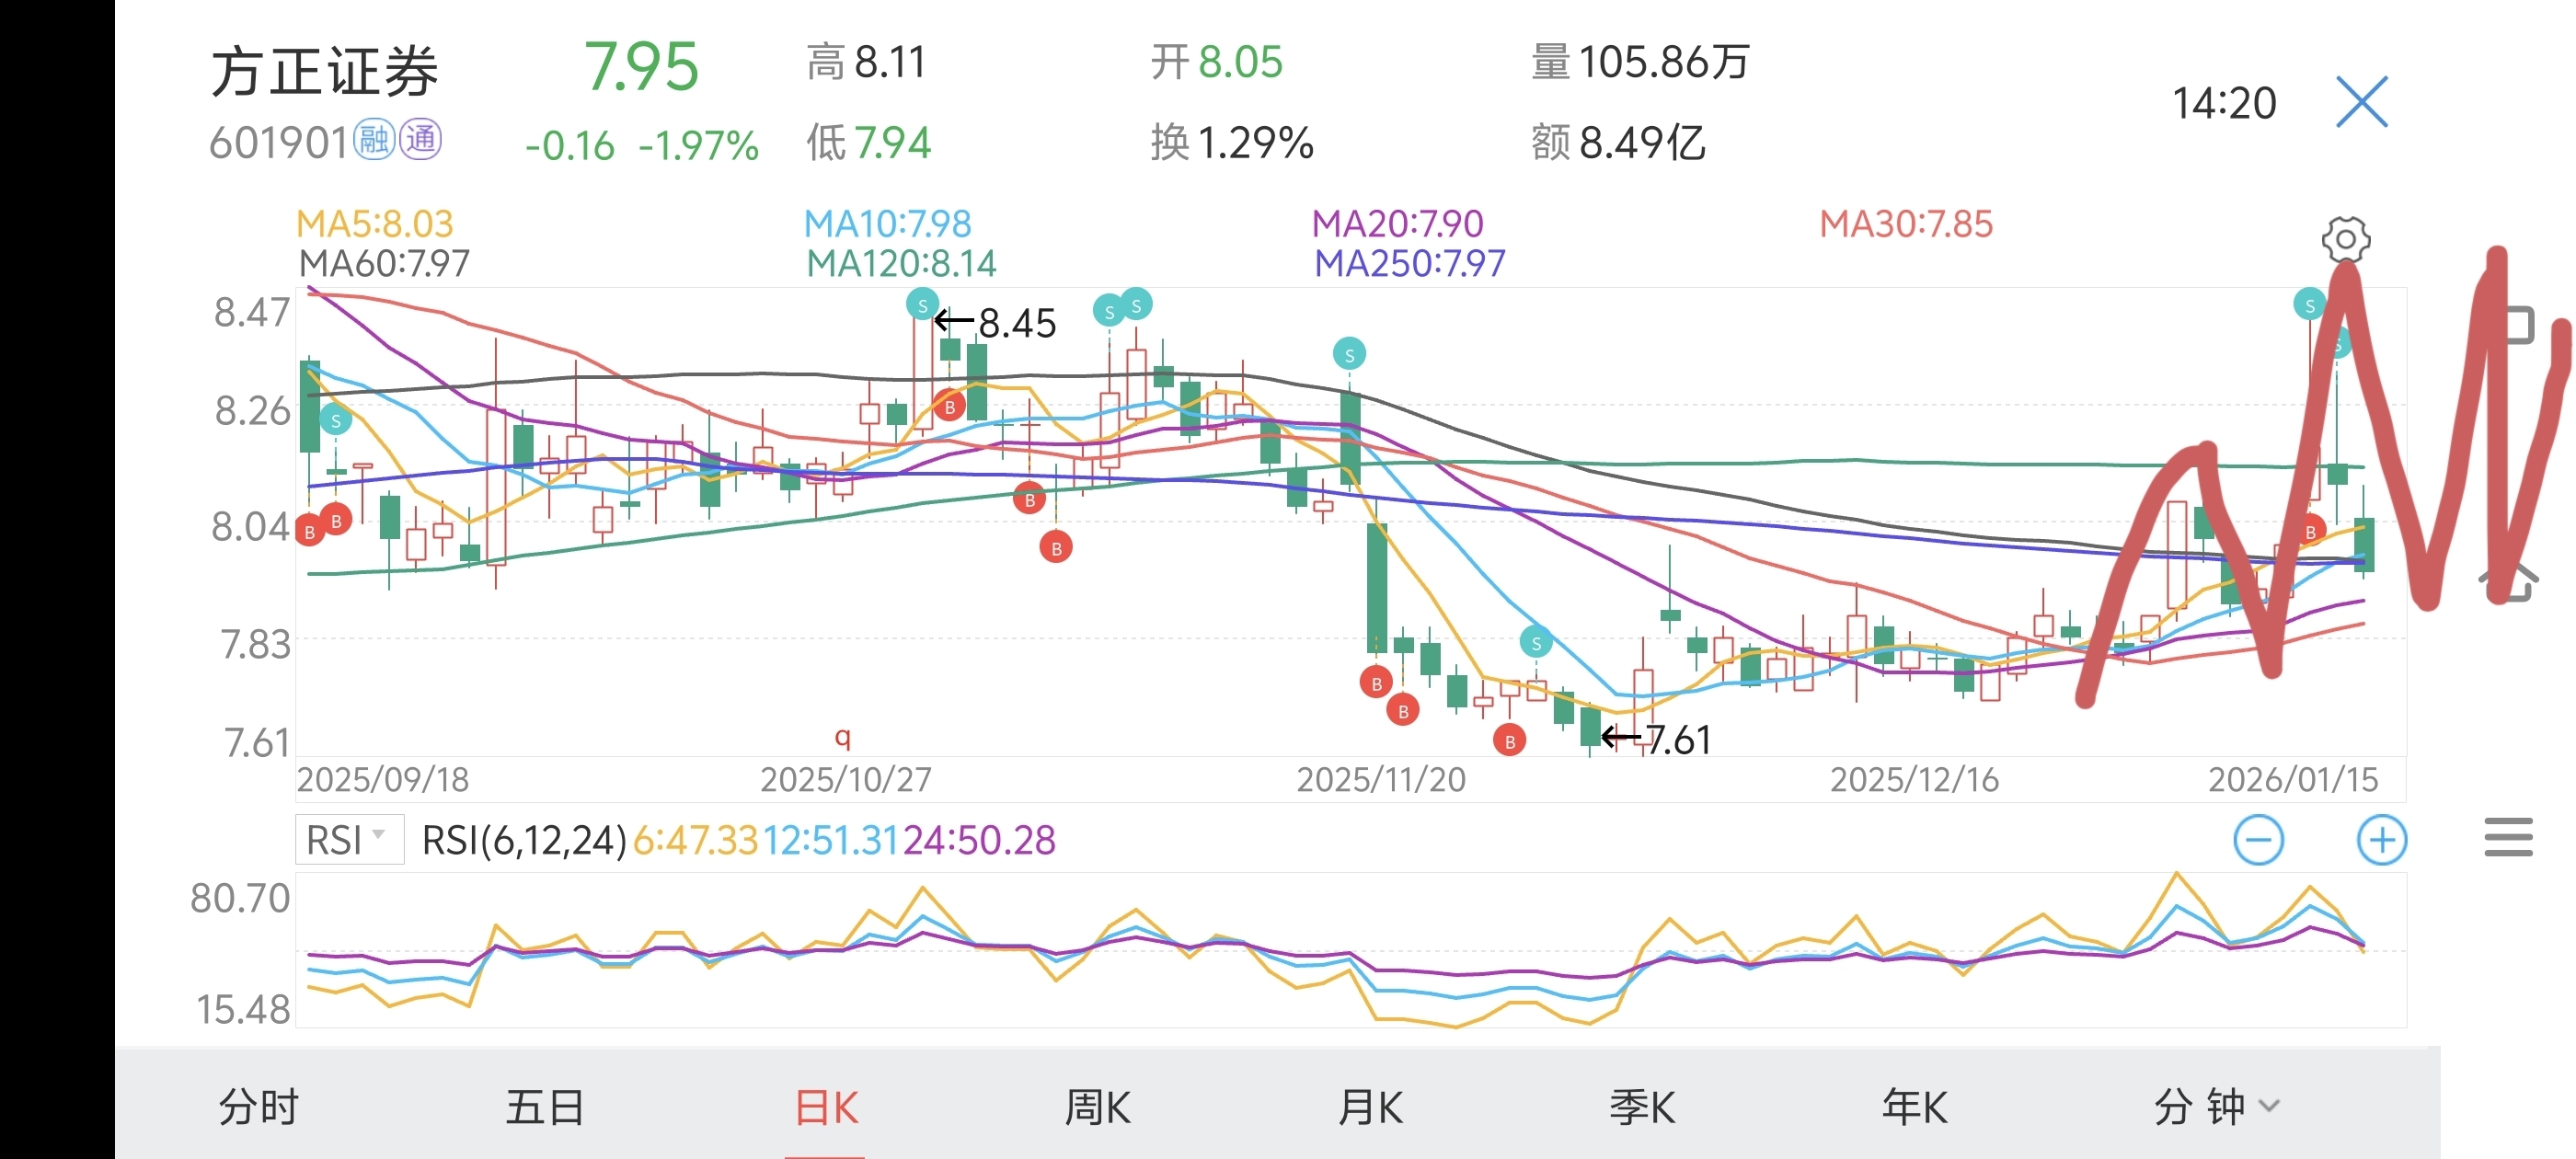Open the hamburger menu icon
The width and height of the screenshot is (2576, 1159).
pyautogui.click(x=2508, y=837)
